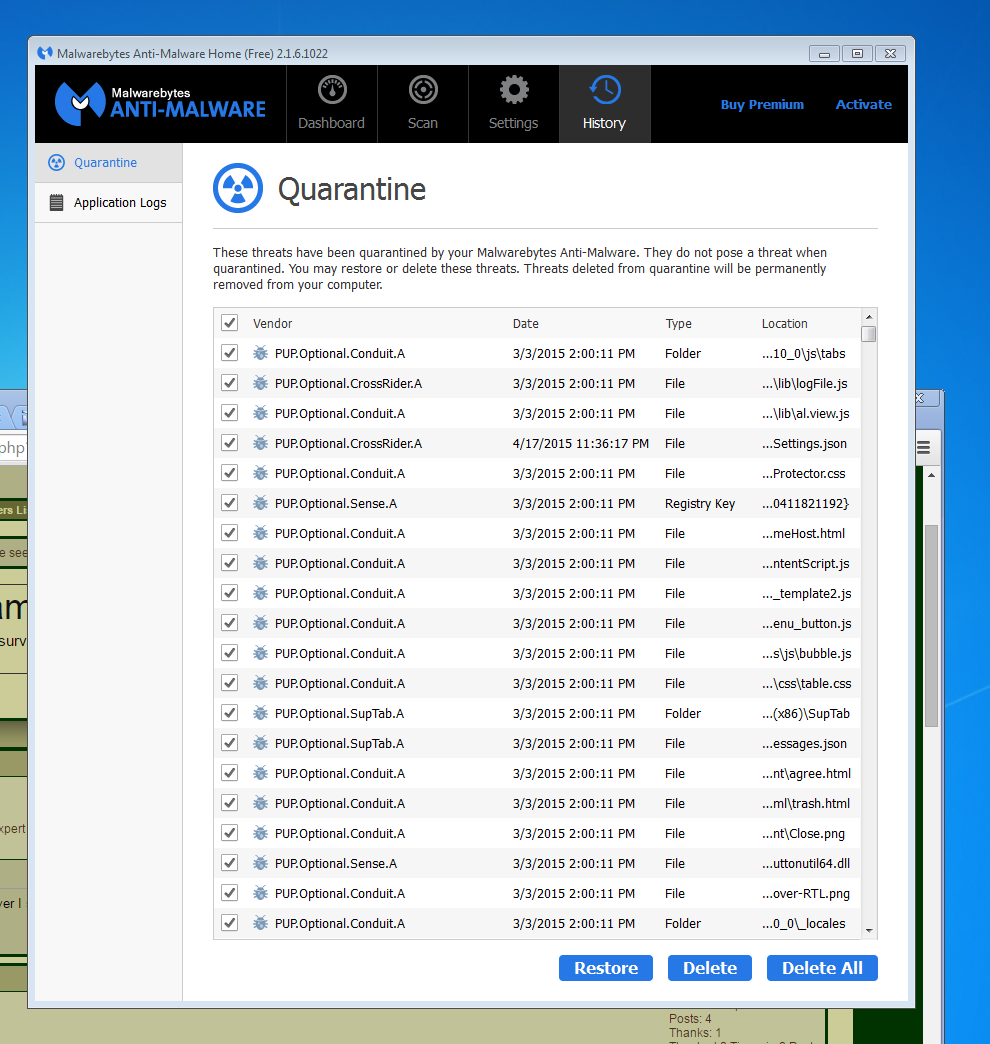Click the Delete All button
990x1044 pixels.
822,968
